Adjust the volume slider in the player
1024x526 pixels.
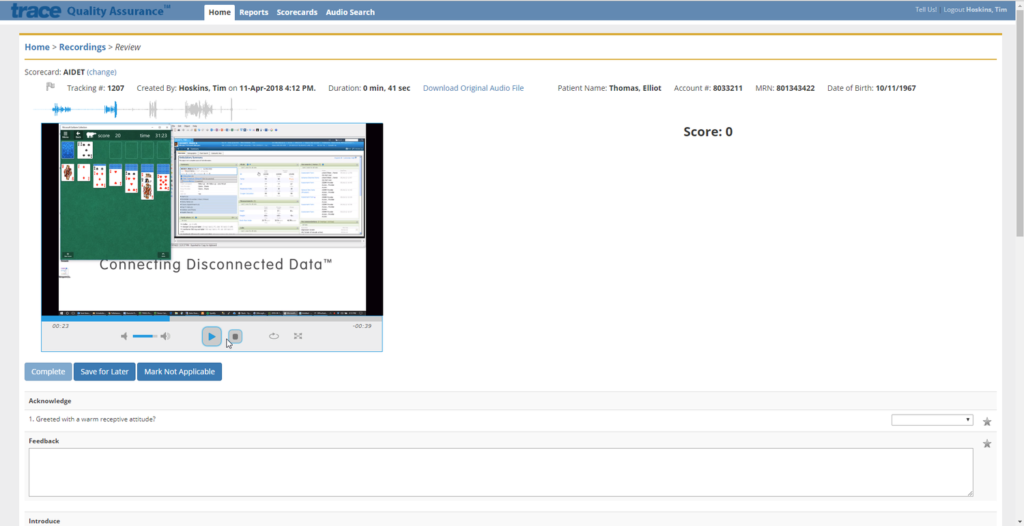pyautogui.click(x=145, y=336)
